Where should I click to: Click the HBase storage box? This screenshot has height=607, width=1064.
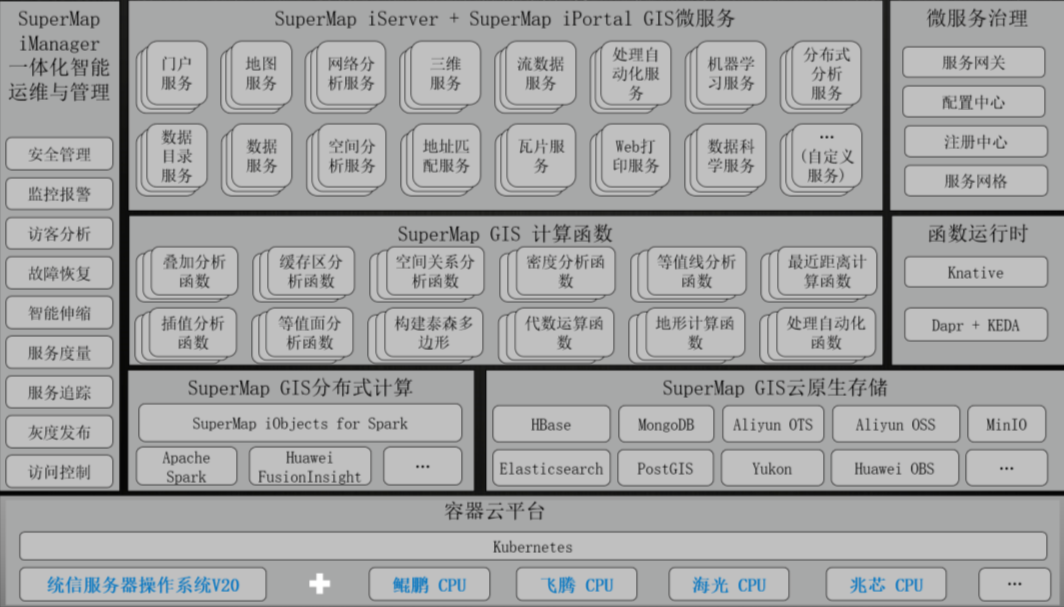point(551,425)
